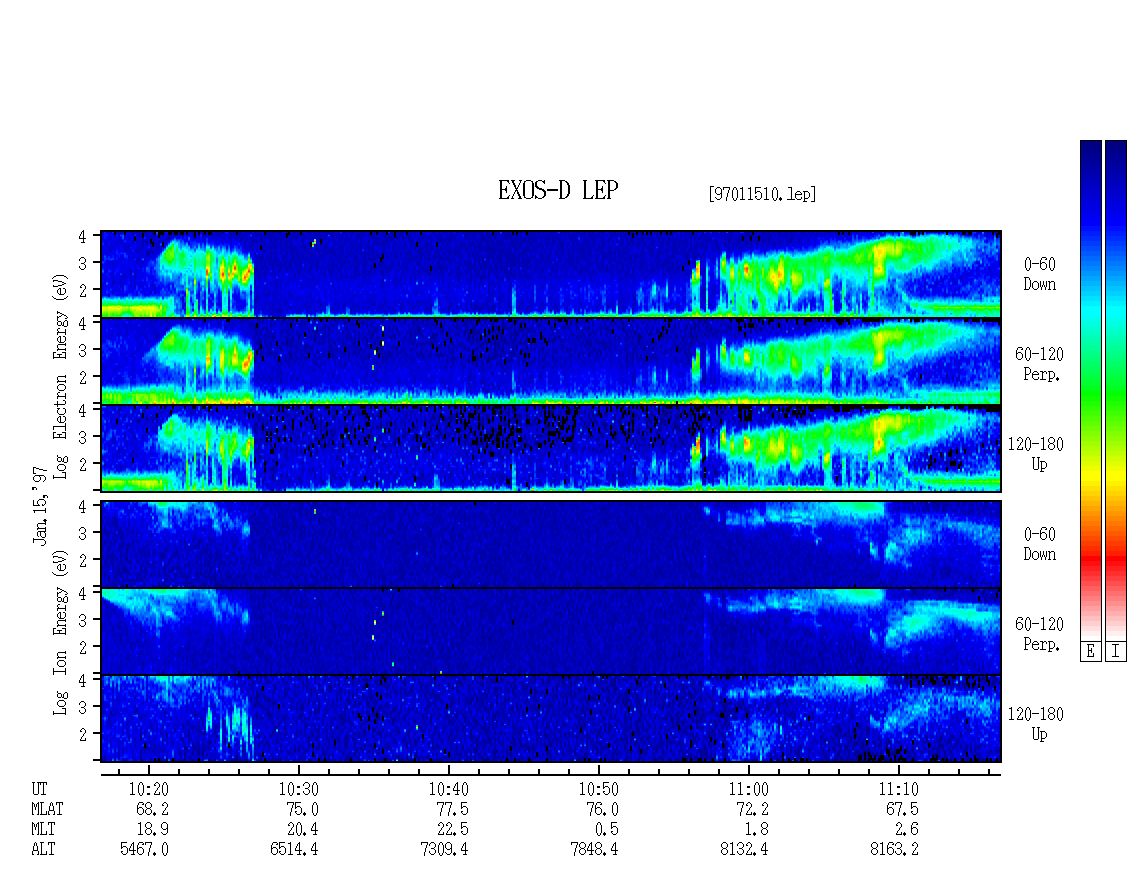The image size is (1130, 875).
Task: Click the MLAT value 68.2
Action: 152,809
